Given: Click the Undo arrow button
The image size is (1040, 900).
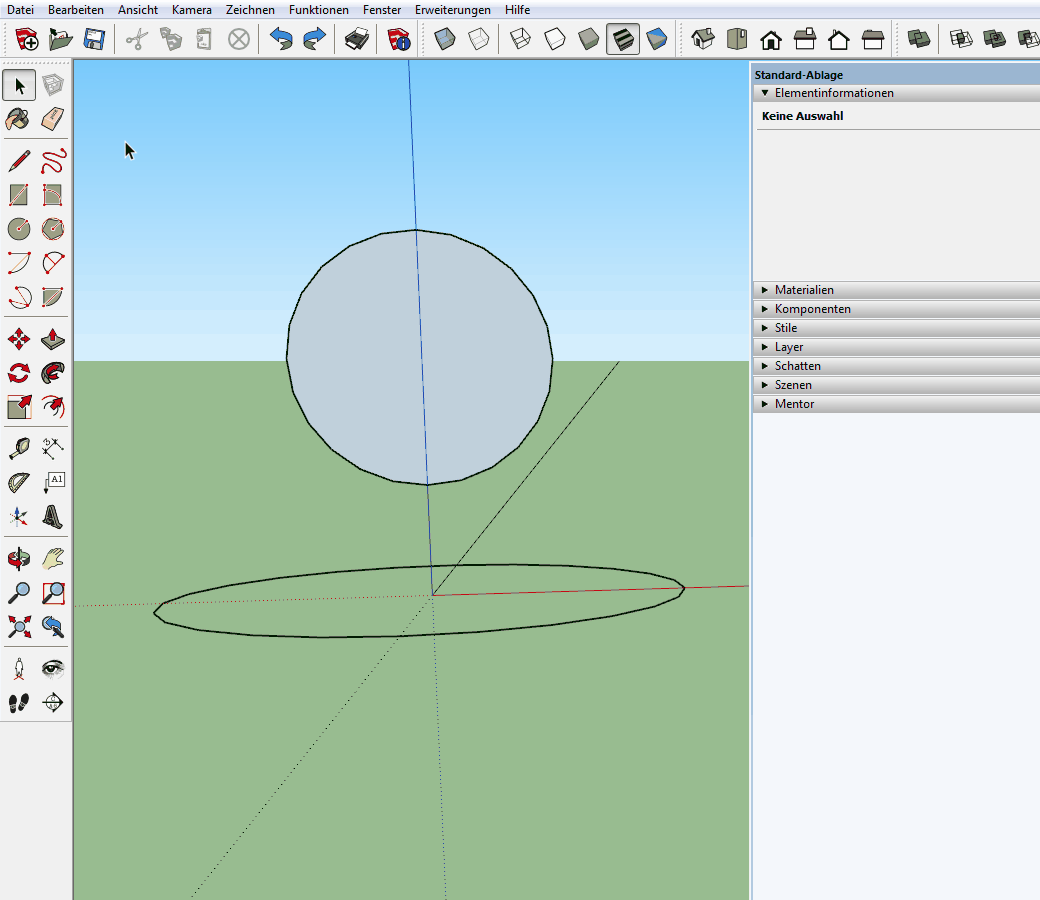Looking at the screenshot, I should click(281, 39).
